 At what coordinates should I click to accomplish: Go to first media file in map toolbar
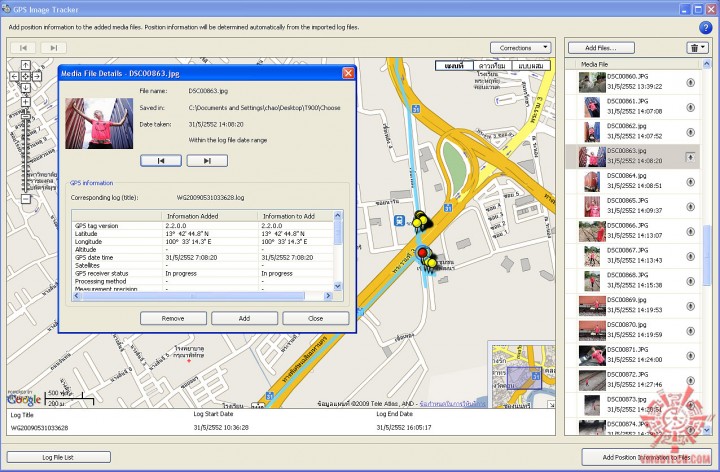[x=23, y=48]
